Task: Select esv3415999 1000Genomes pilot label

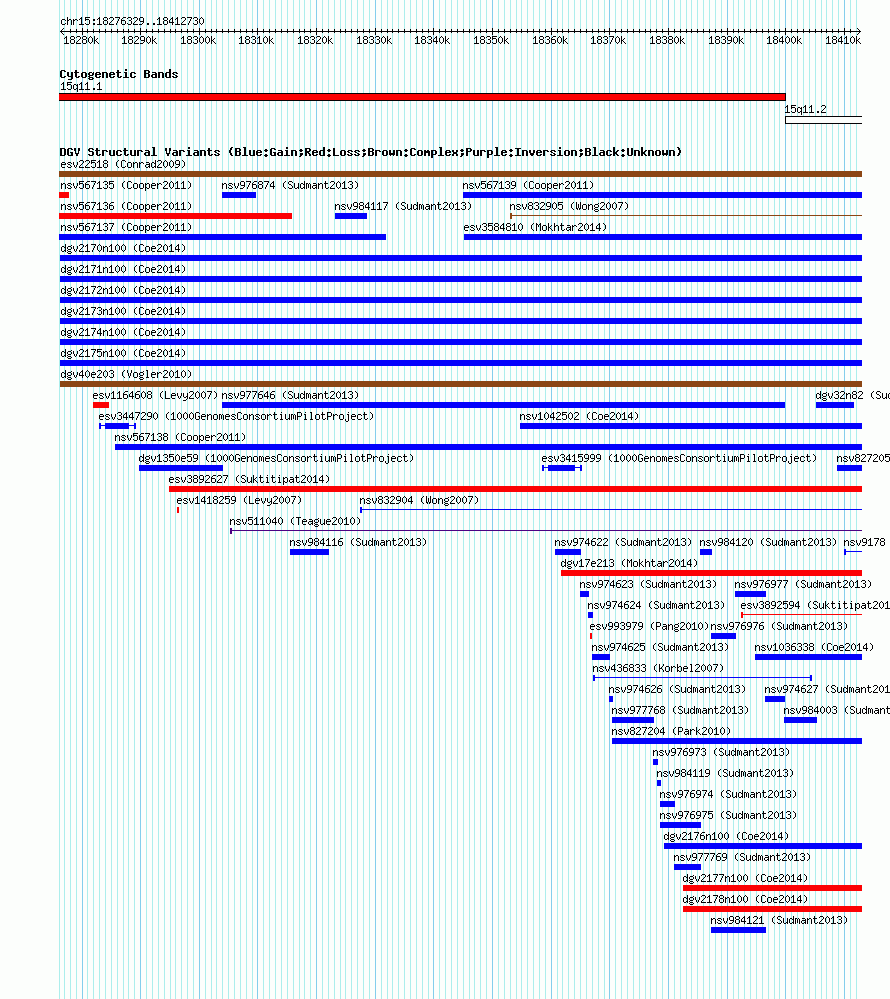Action: tap(678, 459)
